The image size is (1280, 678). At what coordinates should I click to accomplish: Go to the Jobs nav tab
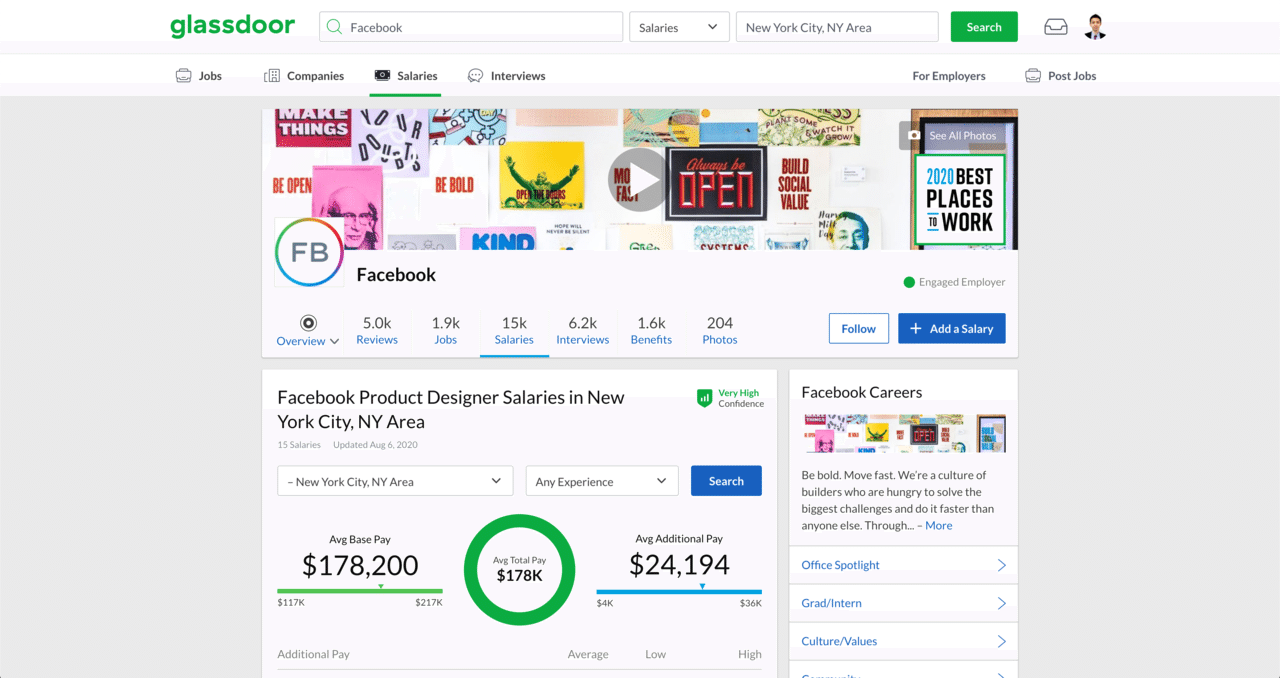199,75
